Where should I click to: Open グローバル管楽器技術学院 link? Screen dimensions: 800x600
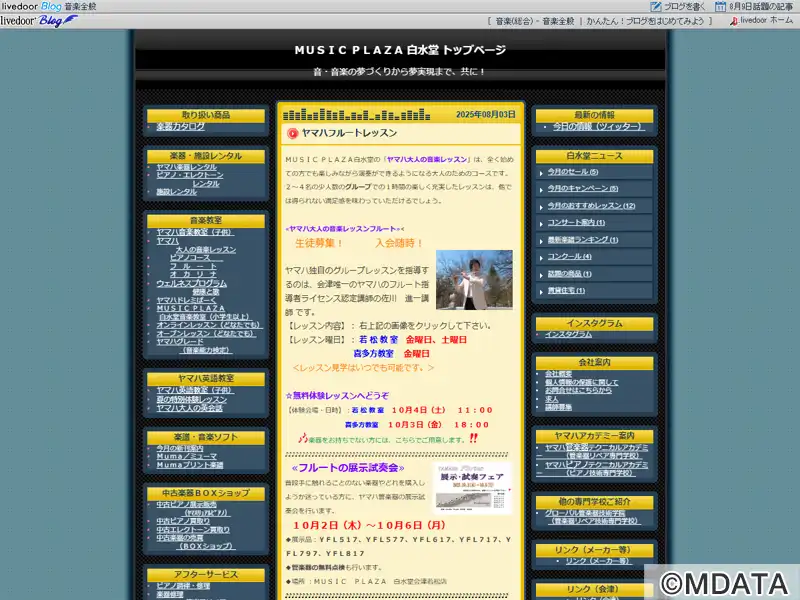pos(591,517)
